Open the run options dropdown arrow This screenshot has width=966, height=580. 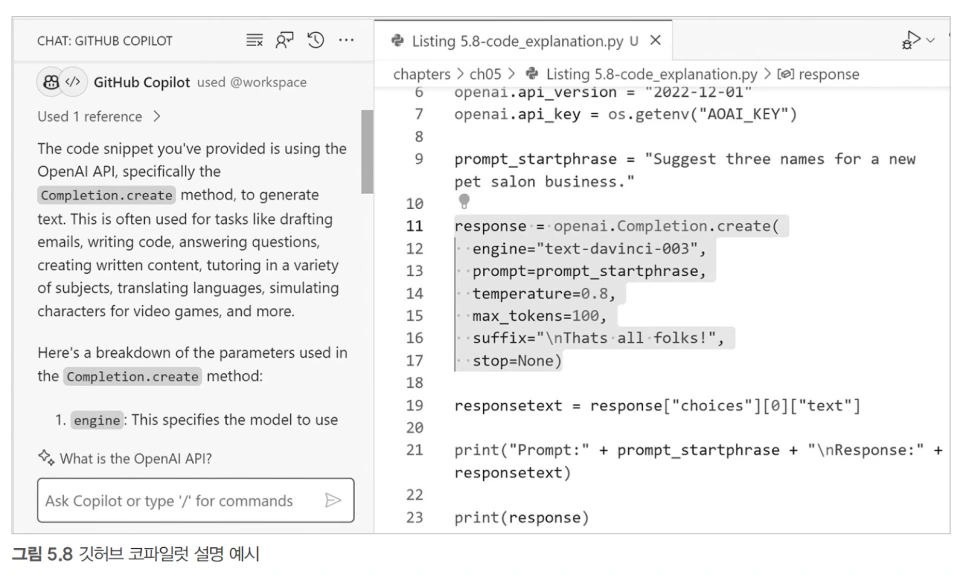(x=931, y=40)
